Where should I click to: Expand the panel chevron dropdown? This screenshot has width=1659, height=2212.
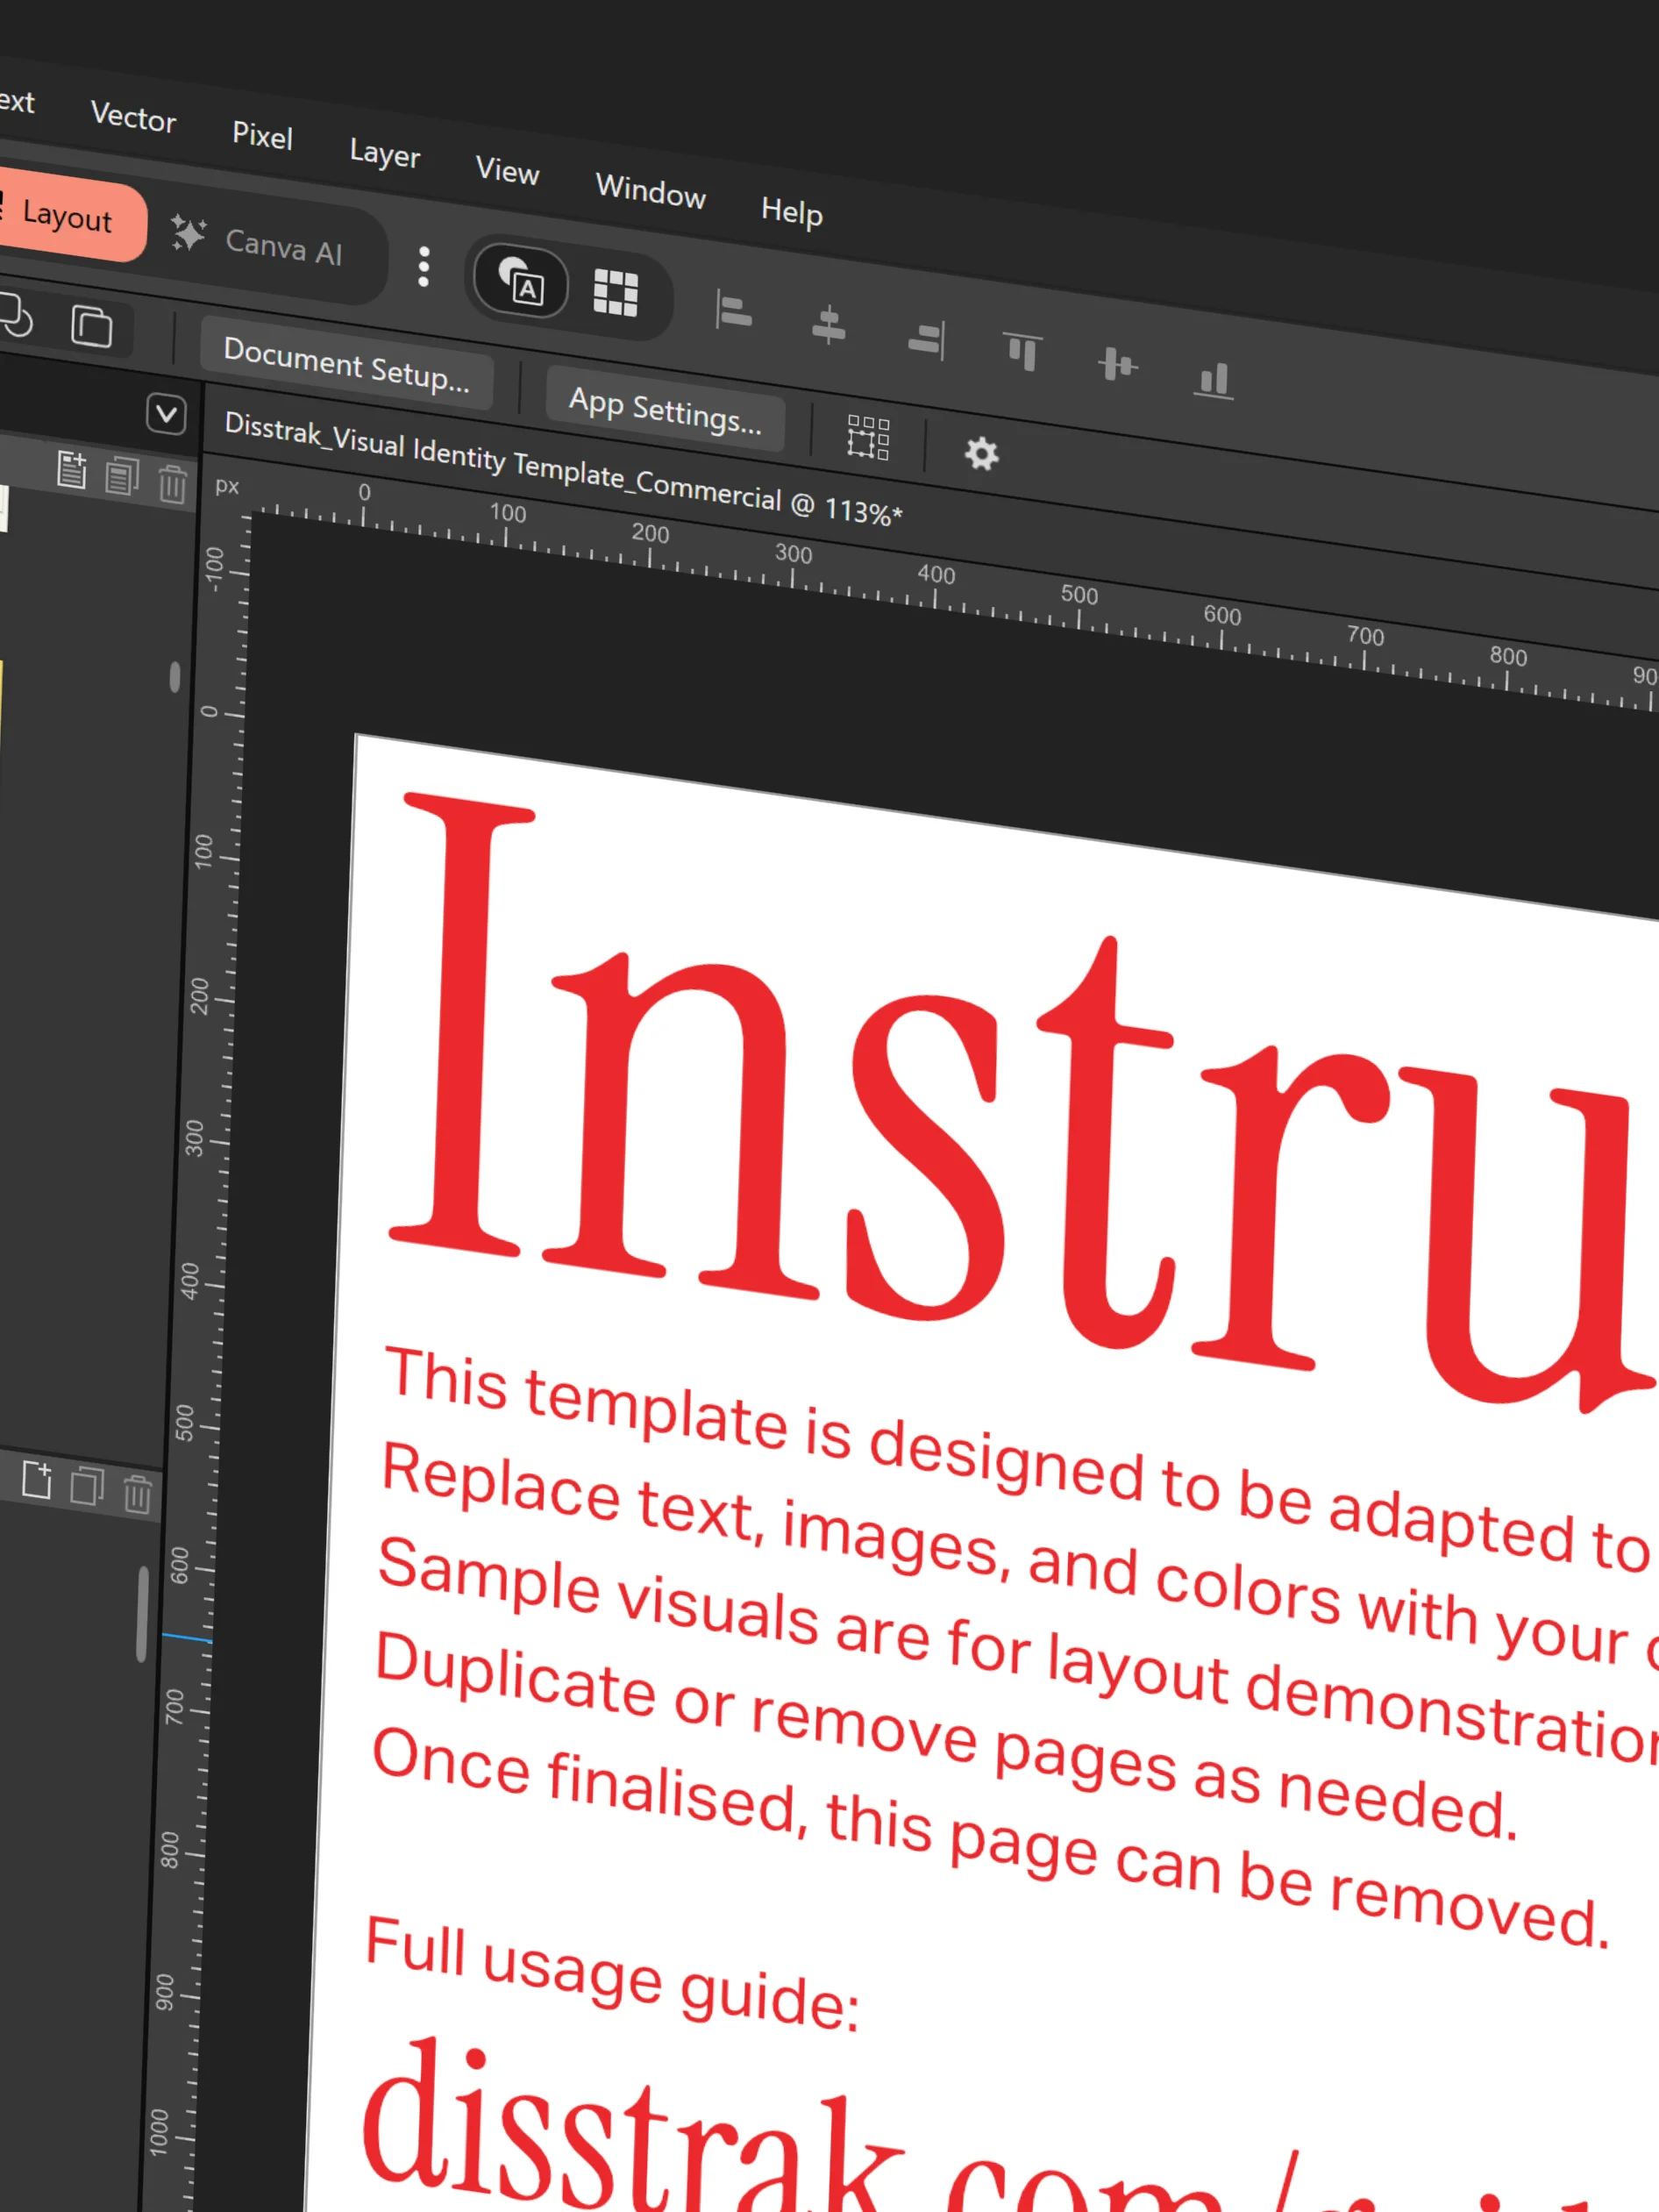[166, 414]
